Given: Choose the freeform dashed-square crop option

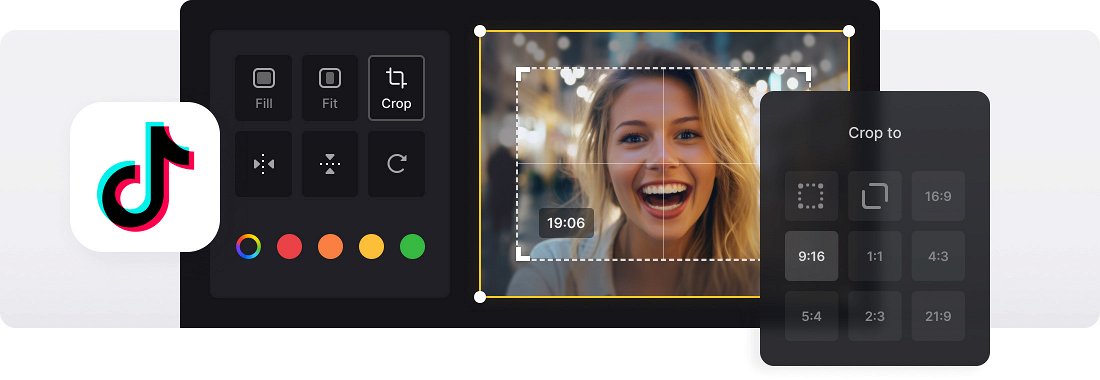Looking at the screenshot, I should click(x=811, y=196).
